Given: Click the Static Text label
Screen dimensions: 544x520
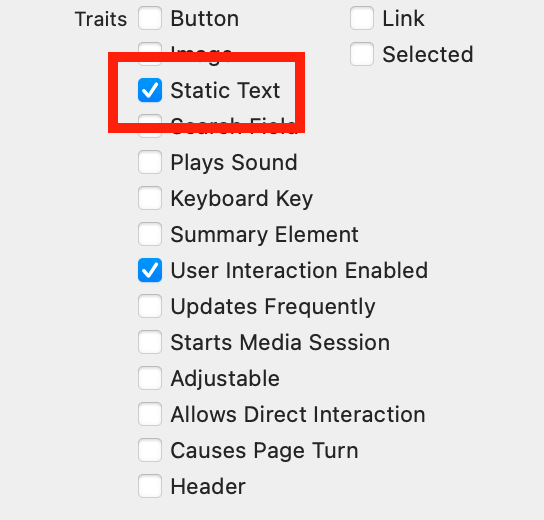Looking at the screenshot, I should [x=225, y=90].
